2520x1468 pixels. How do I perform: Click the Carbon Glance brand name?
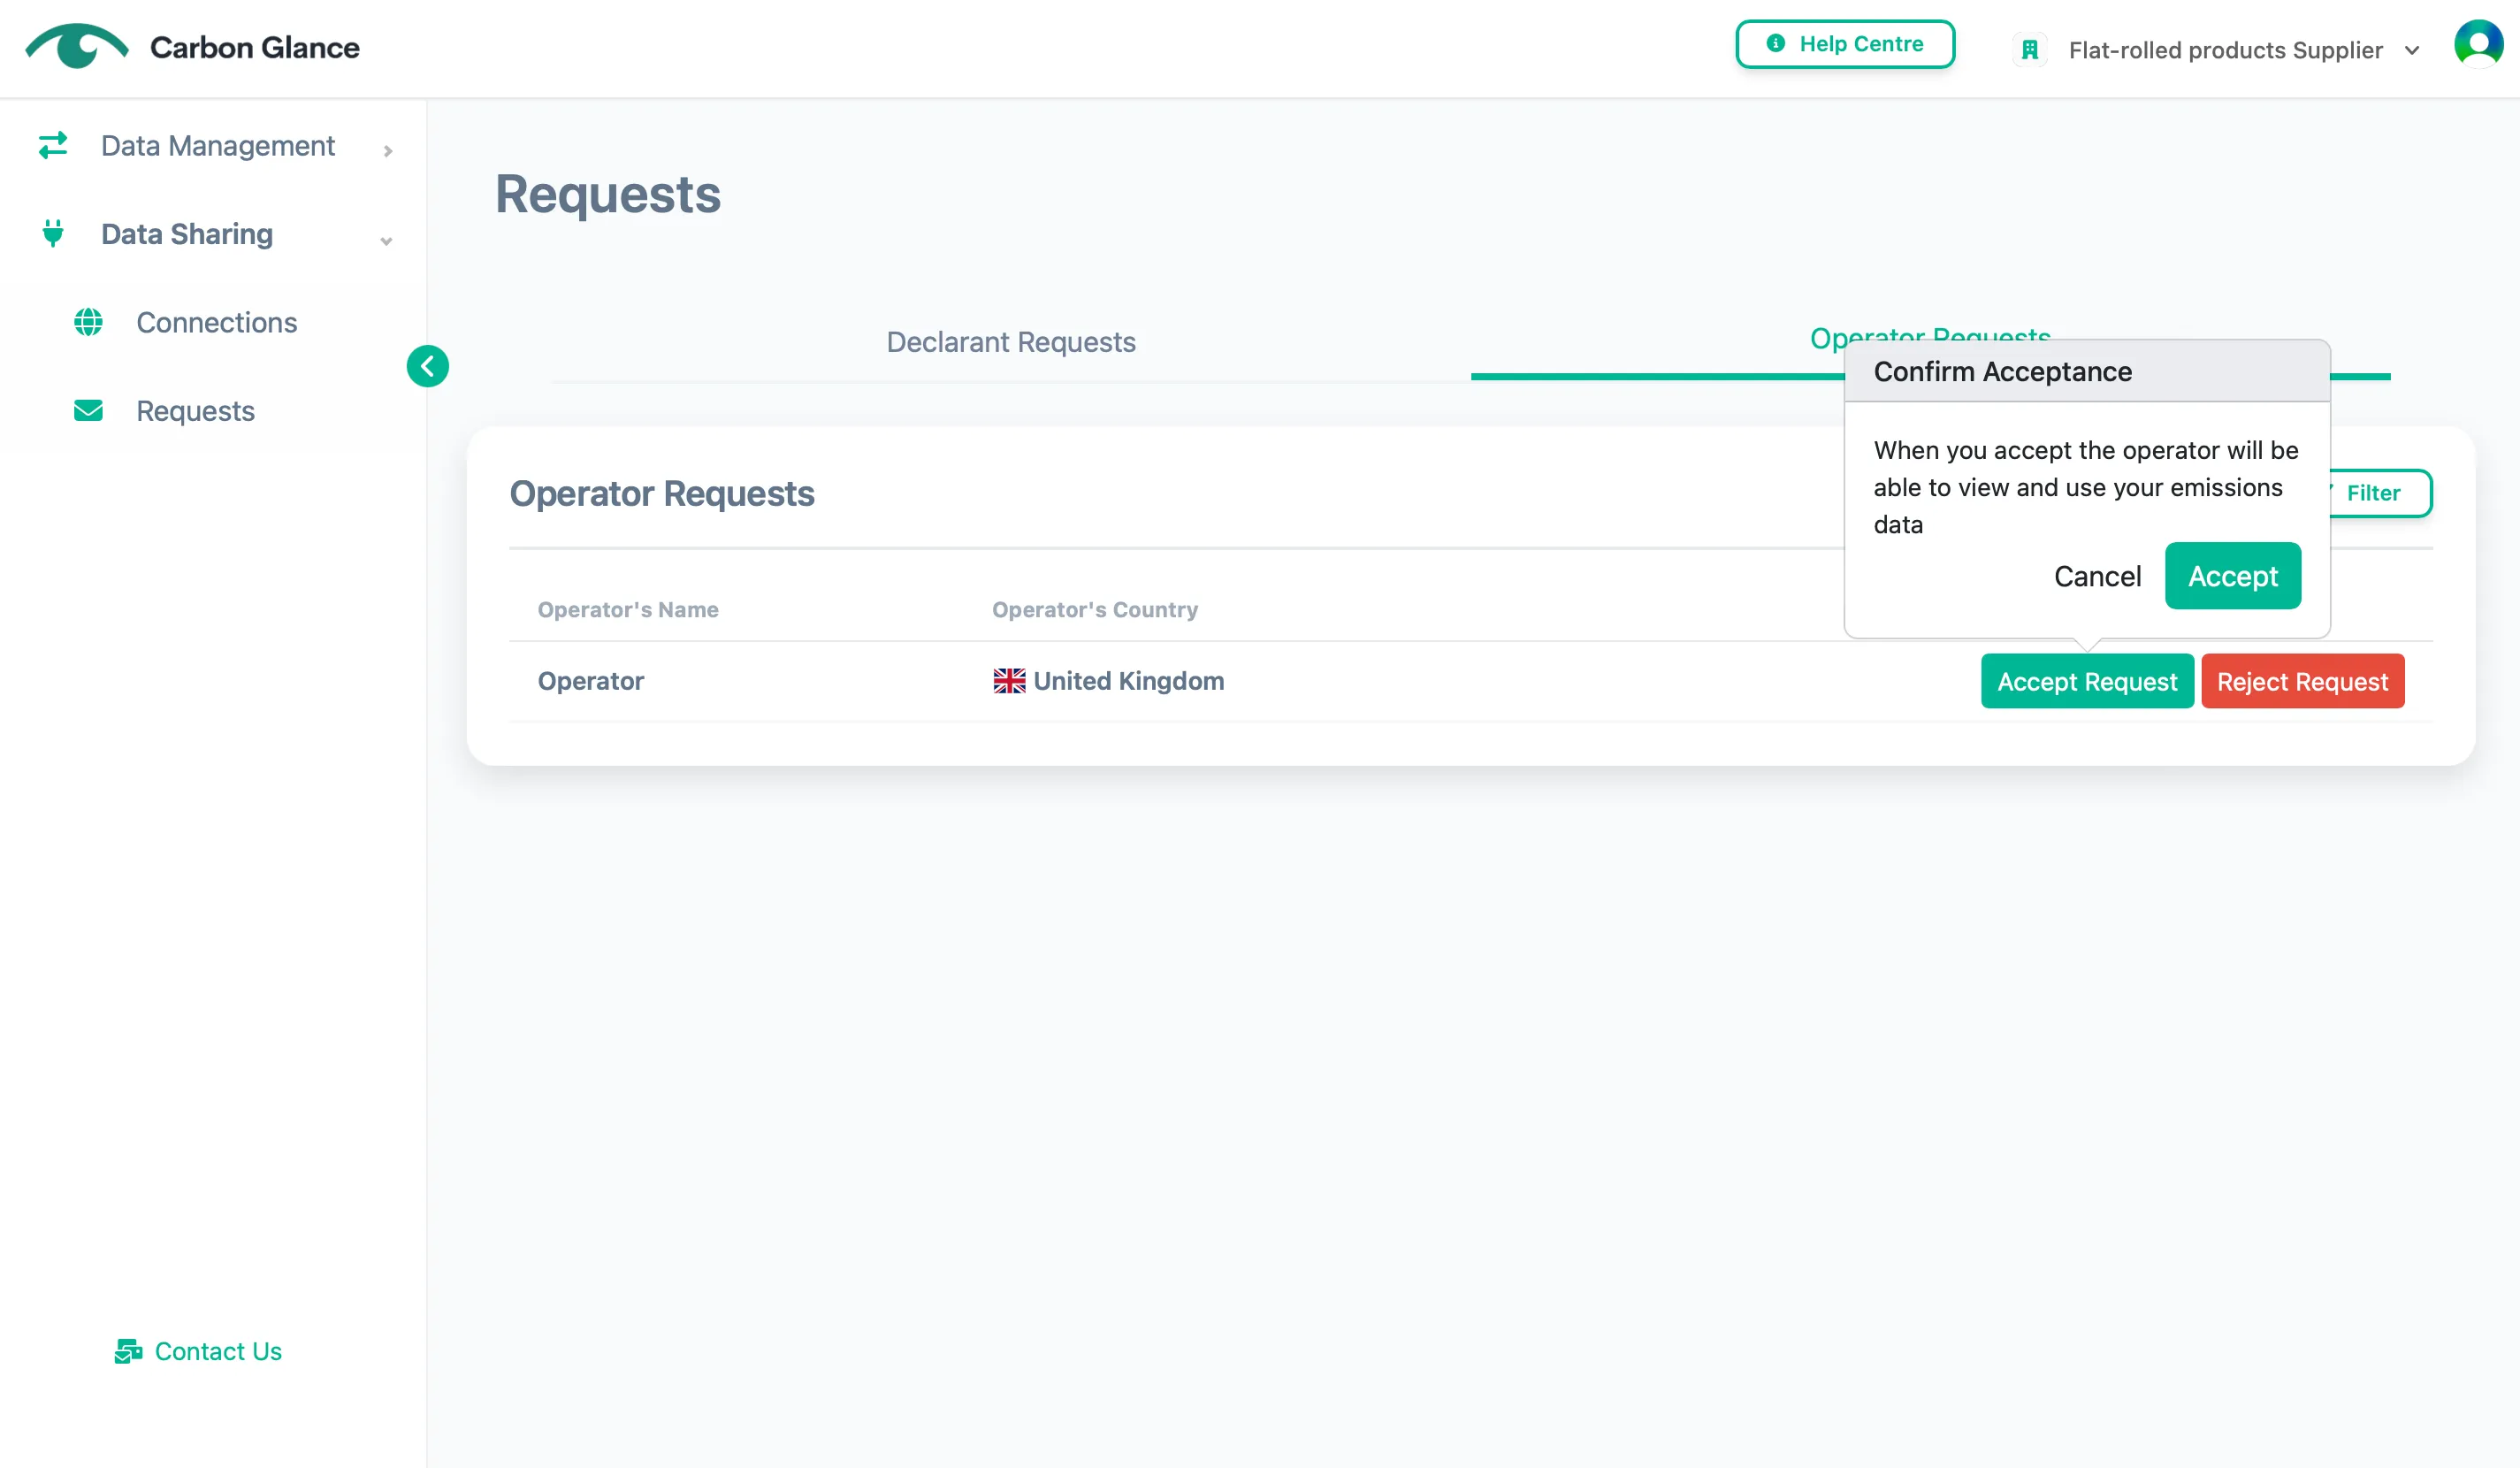[x=255, y=47]
